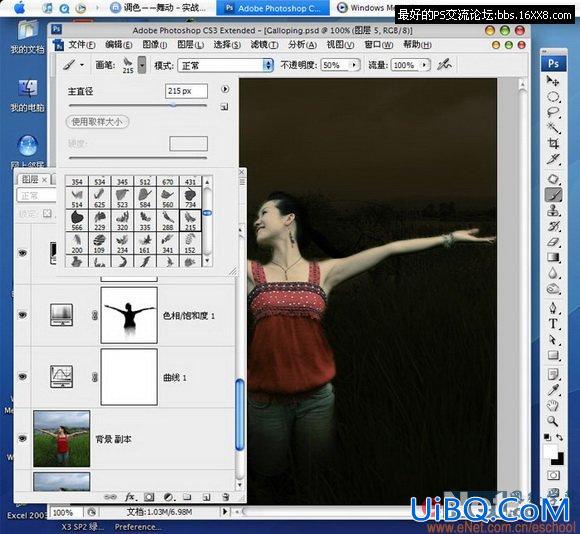Open the 图像 menu
Image resolution: width=580 pixels, height=534 pixels.
coord(155,45)
